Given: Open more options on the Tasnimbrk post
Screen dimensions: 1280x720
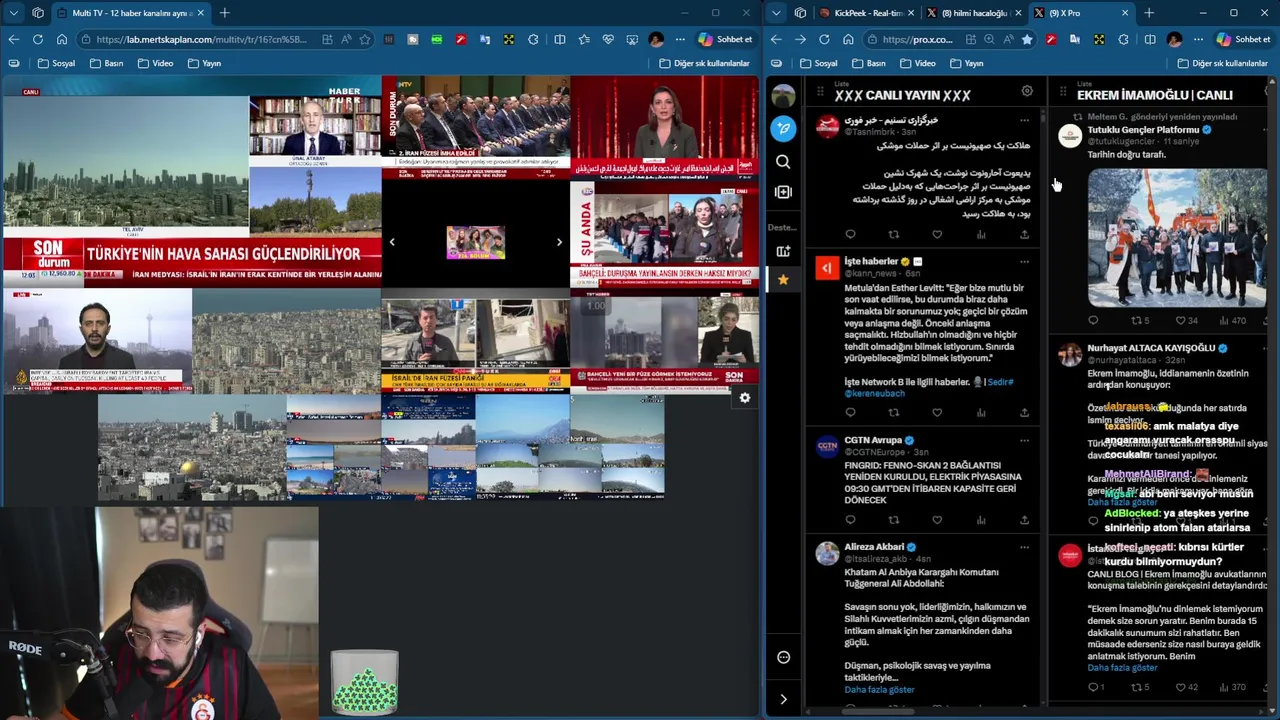Looking at the screenshot, I should (1024, 120).
